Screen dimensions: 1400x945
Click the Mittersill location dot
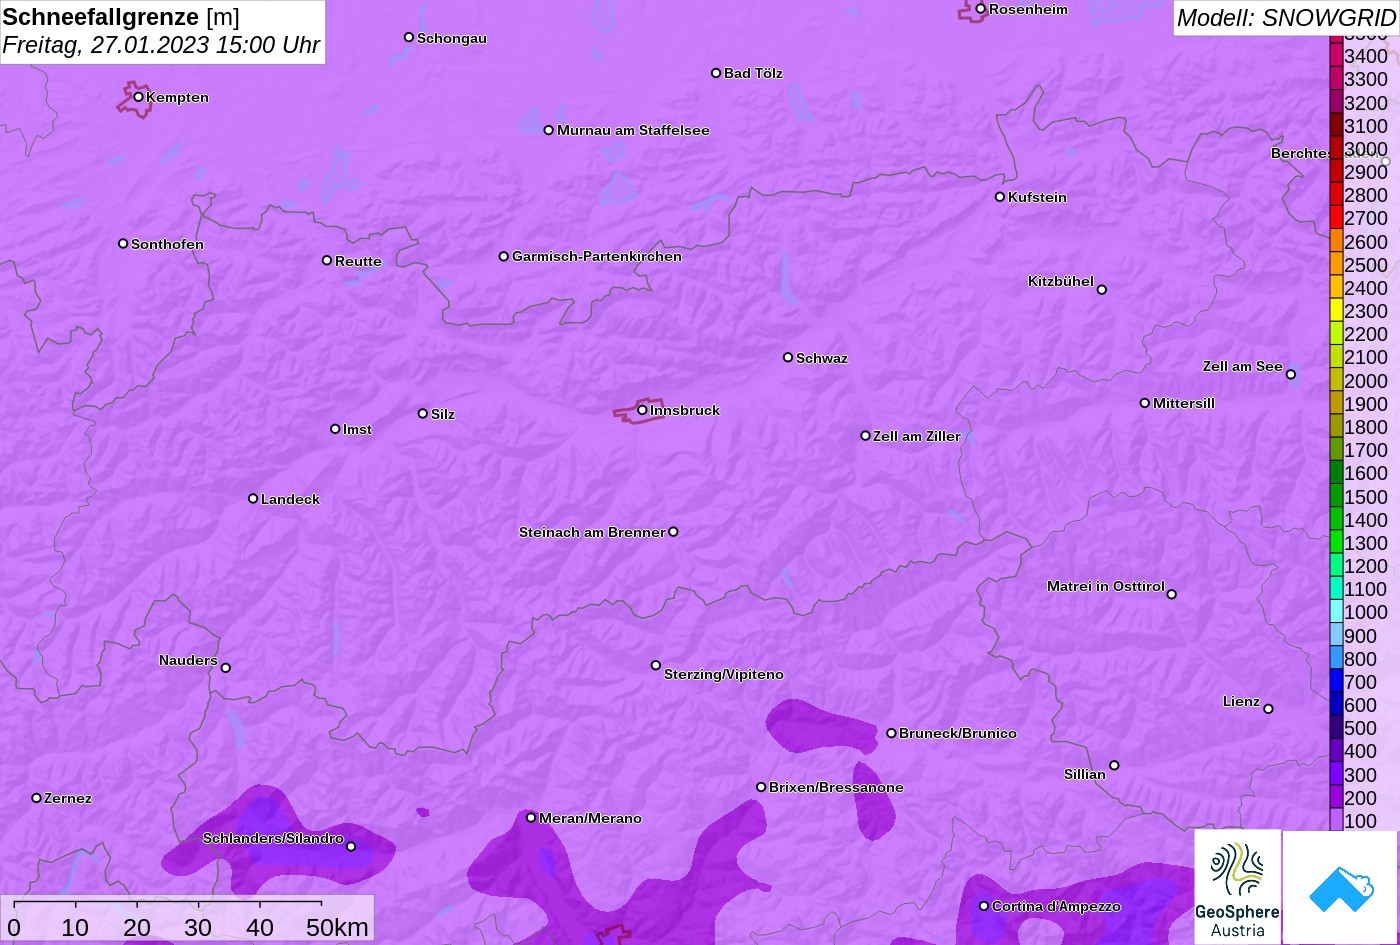click(1145, 403)
